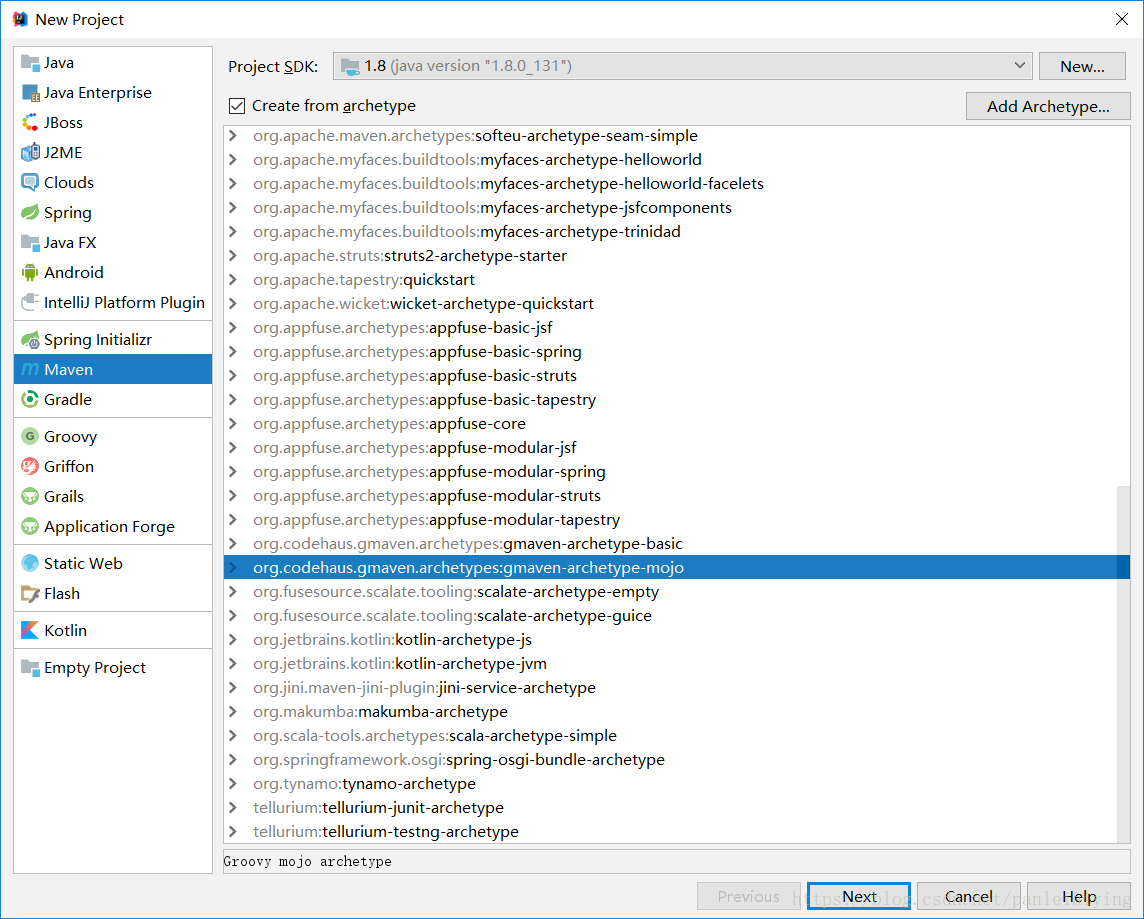Expand struts2-archetype-starter node
This screenshot has height=919, width=1144.
233,255
